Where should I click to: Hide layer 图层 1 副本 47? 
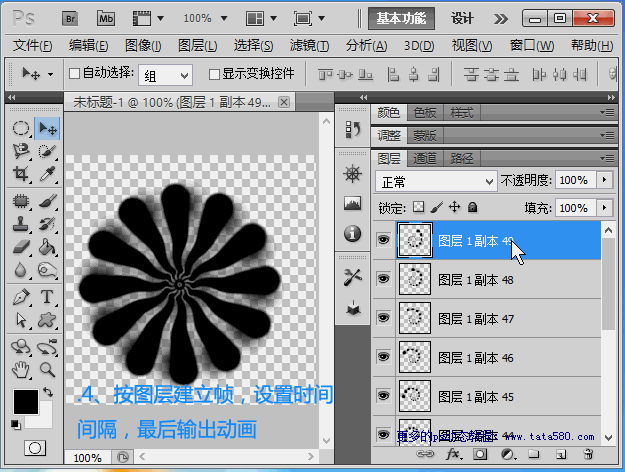pyautogui.click(x=383, y=318)
